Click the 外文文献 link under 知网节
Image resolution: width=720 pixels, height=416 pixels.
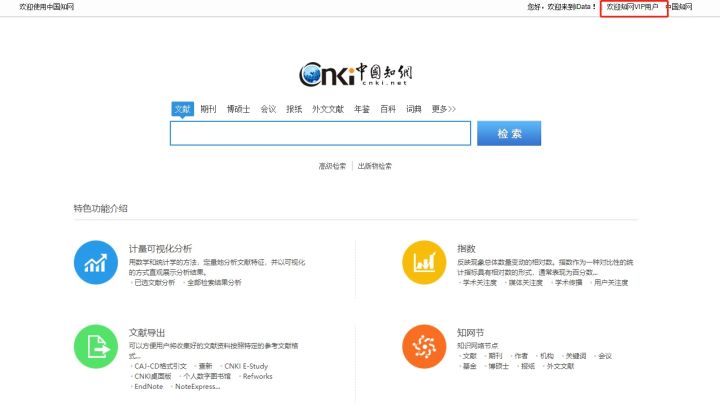coord(560,366)
